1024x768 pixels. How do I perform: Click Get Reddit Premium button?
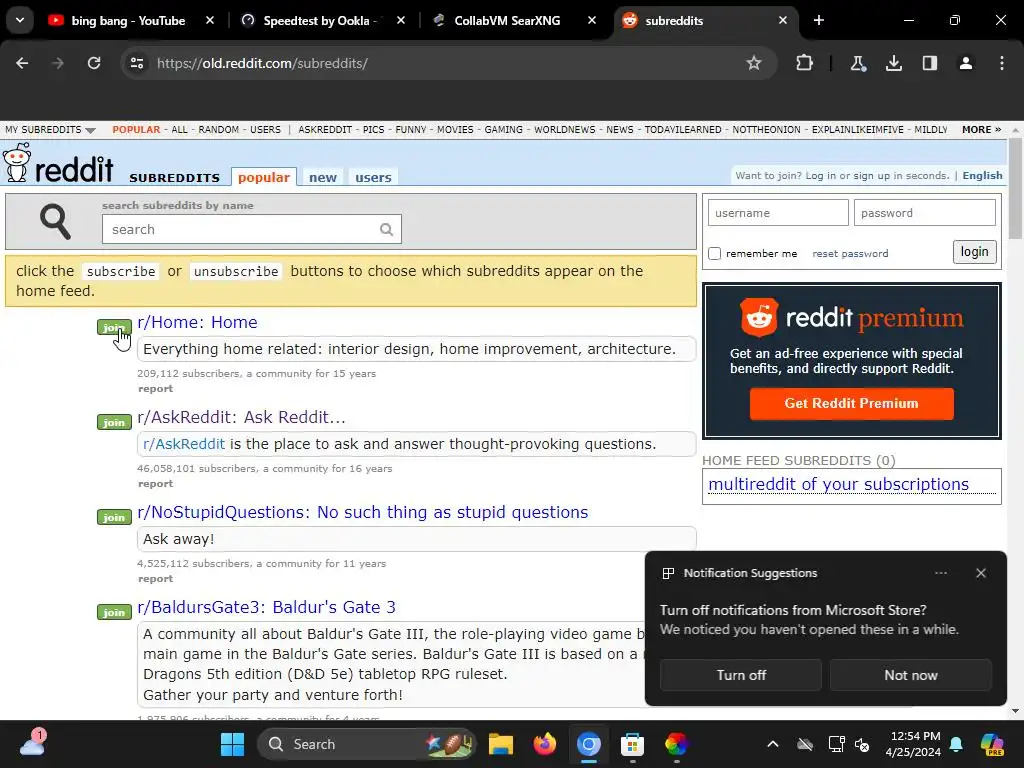pyautogui.click(x=852, y=404)
